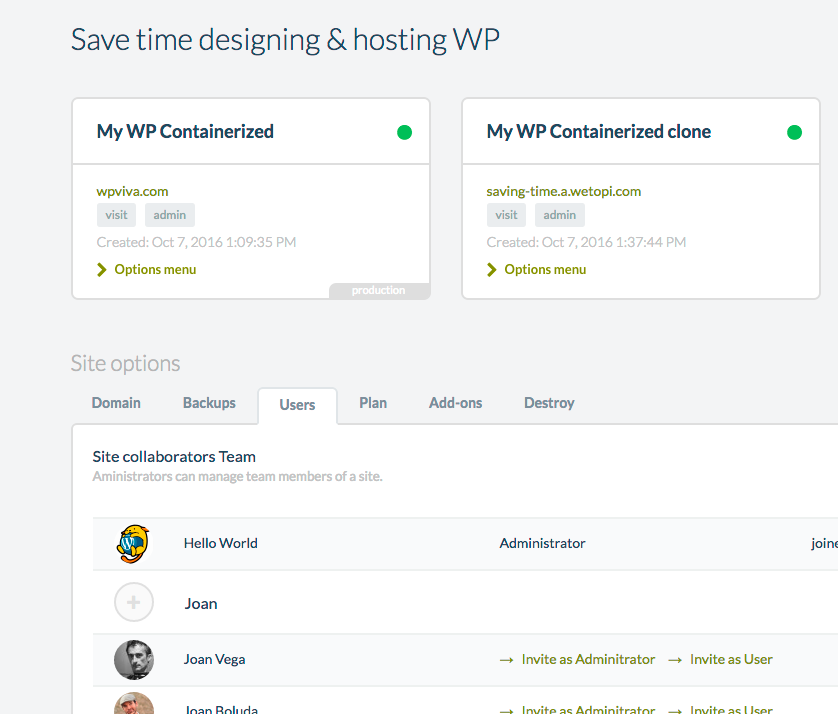Click green status dot on My WP Containerized
Screen dimensions: 838x714
[404, 132]
